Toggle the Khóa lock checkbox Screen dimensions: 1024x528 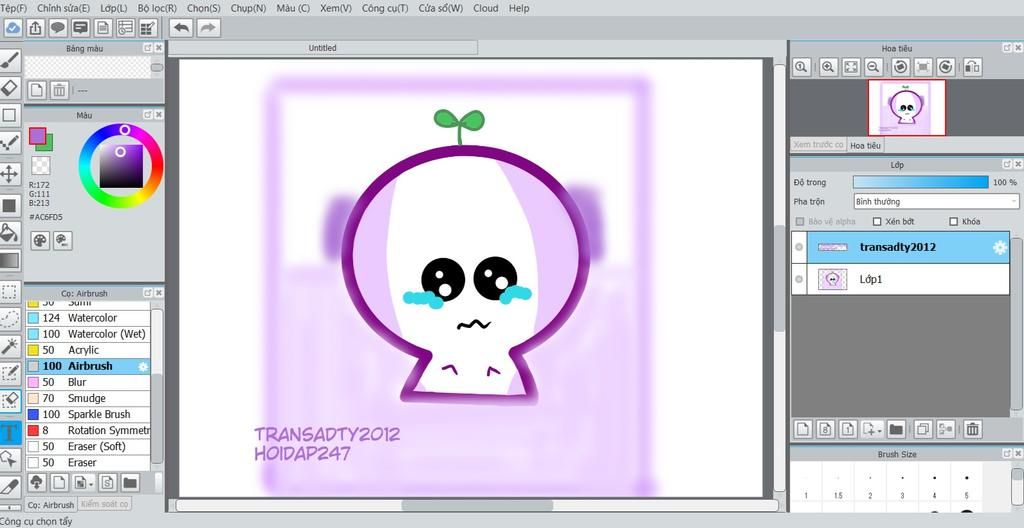coord(953,222)
